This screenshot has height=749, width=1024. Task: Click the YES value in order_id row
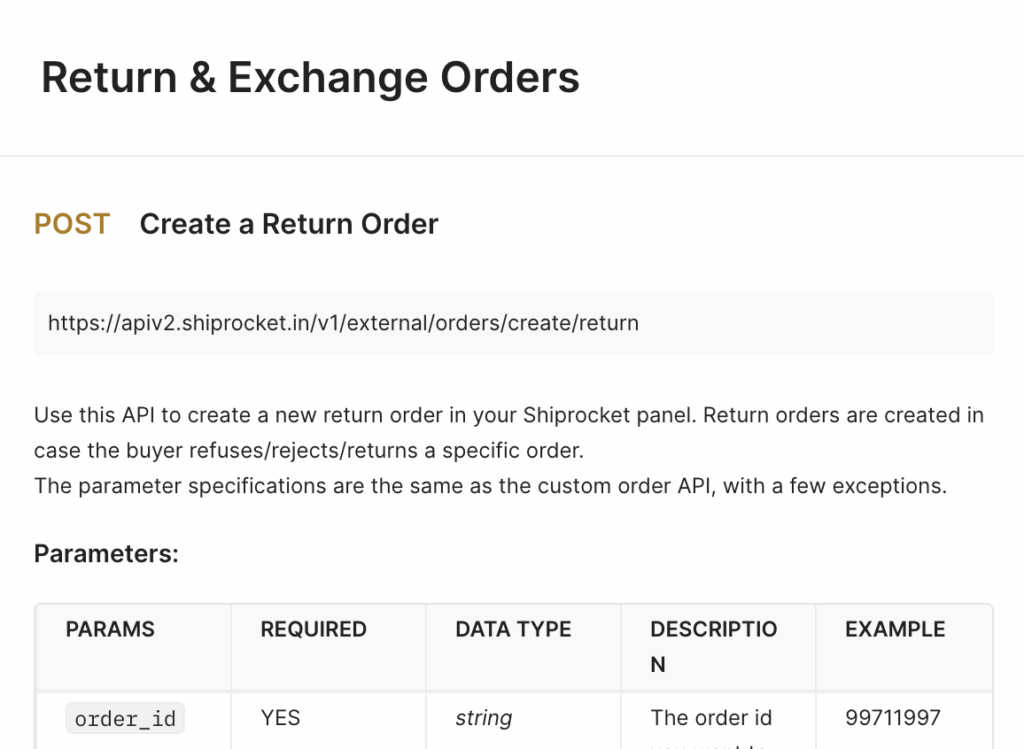[x=280, y=718]
